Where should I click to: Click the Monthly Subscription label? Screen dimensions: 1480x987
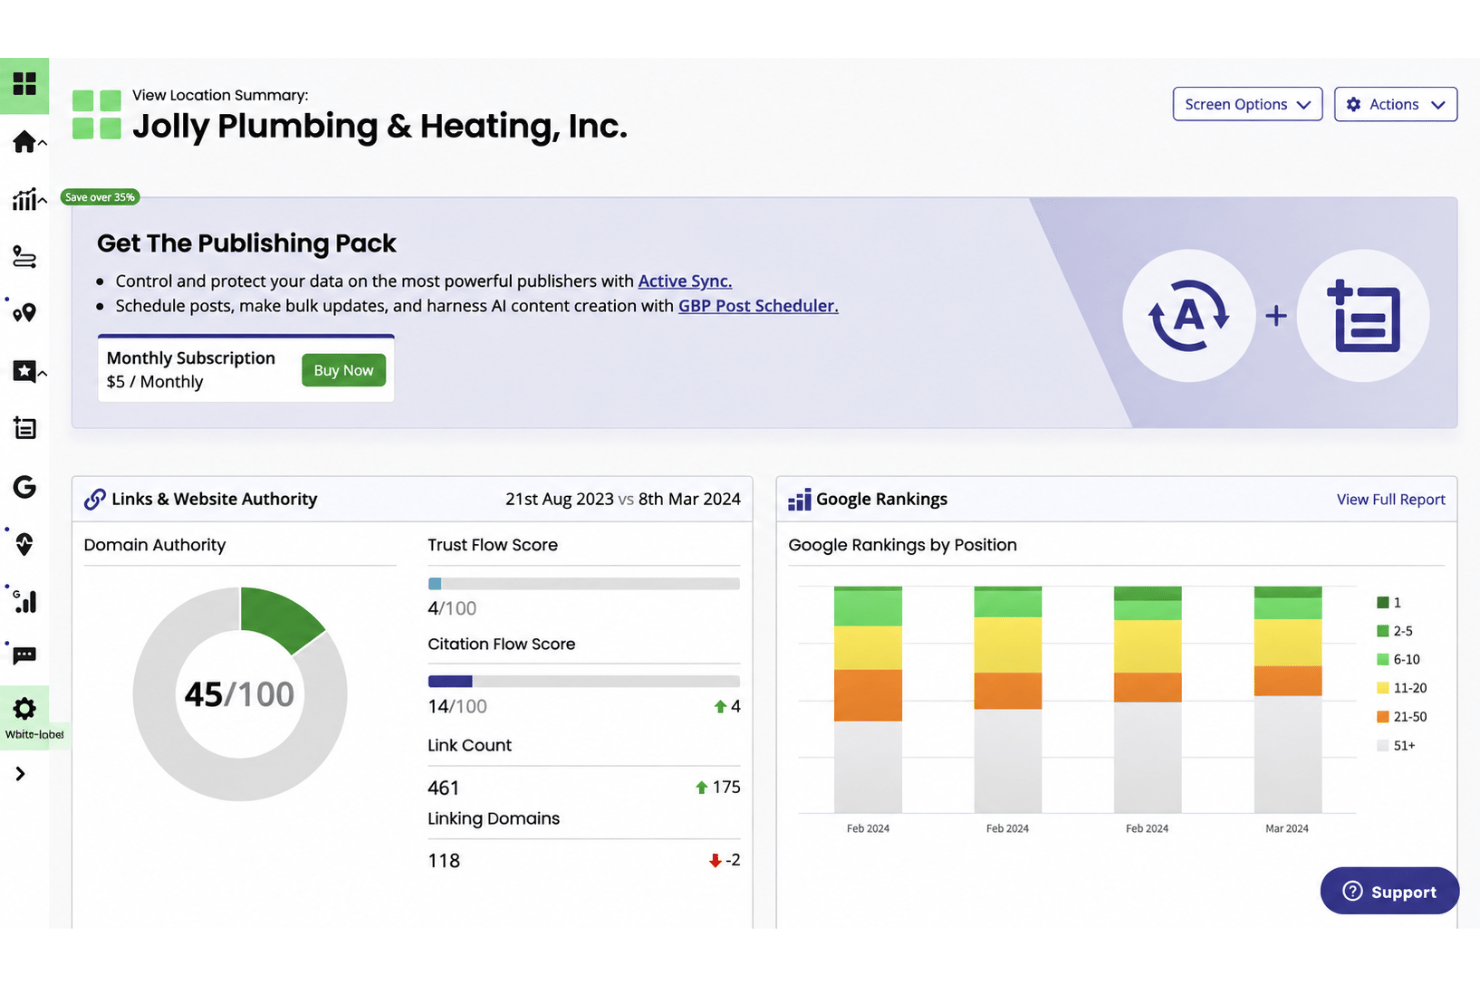[191, 358]
